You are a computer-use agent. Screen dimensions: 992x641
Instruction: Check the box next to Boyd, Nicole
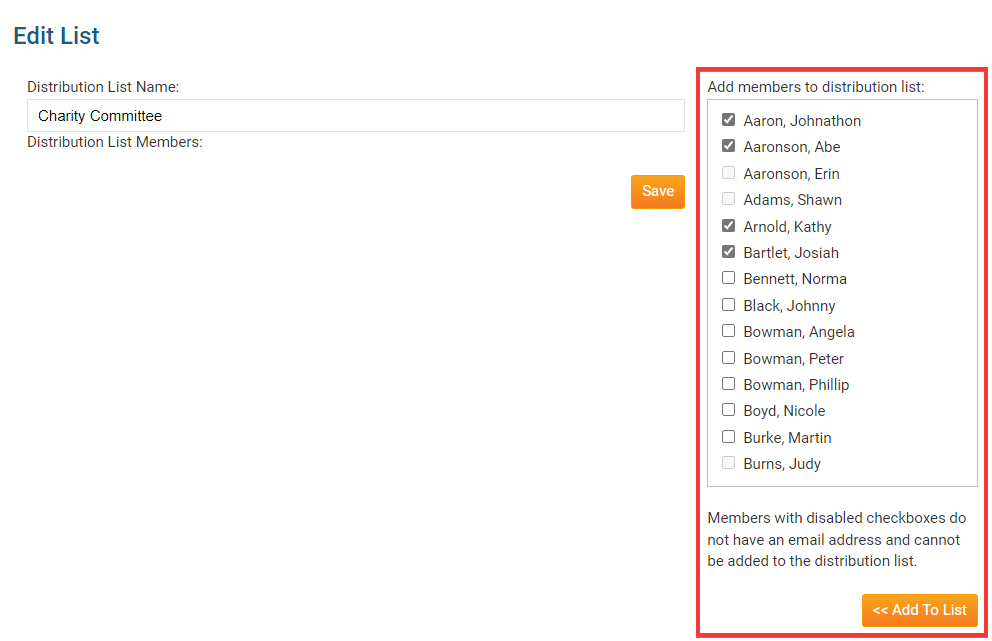[729, 410]
